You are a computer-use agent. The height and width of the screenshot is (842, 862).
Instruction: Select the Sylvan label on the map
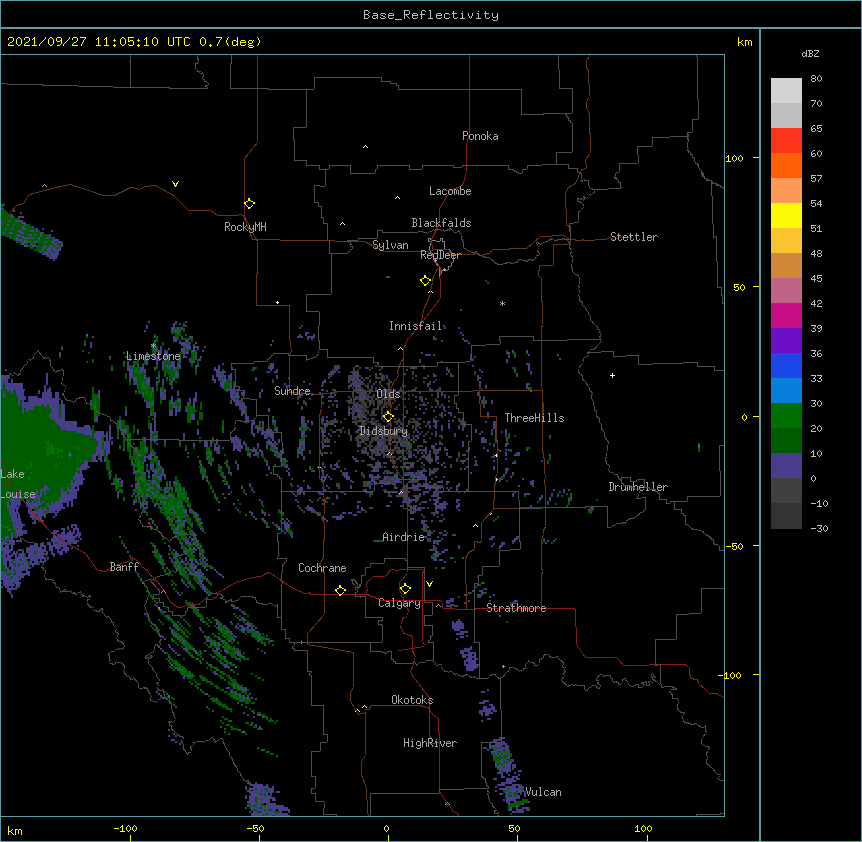click(x=390, y=245)
